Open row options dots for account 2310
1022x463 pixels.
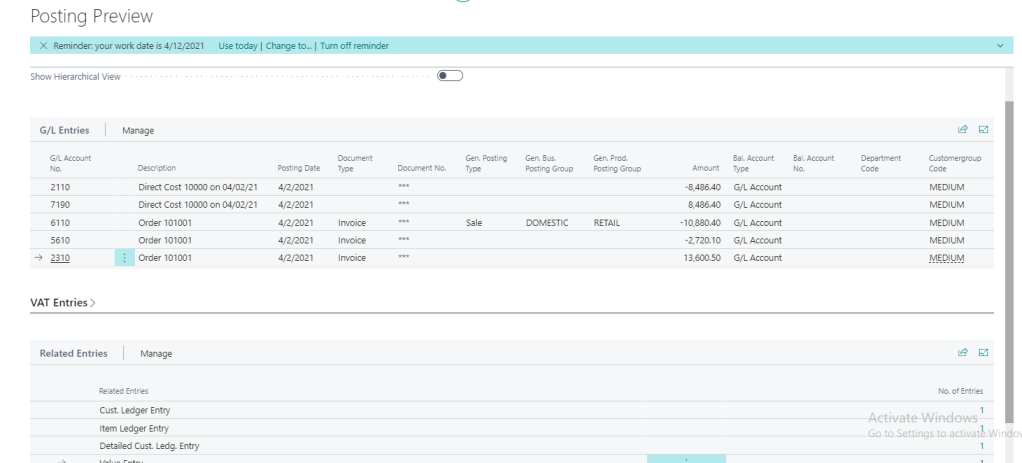[124, 257]
